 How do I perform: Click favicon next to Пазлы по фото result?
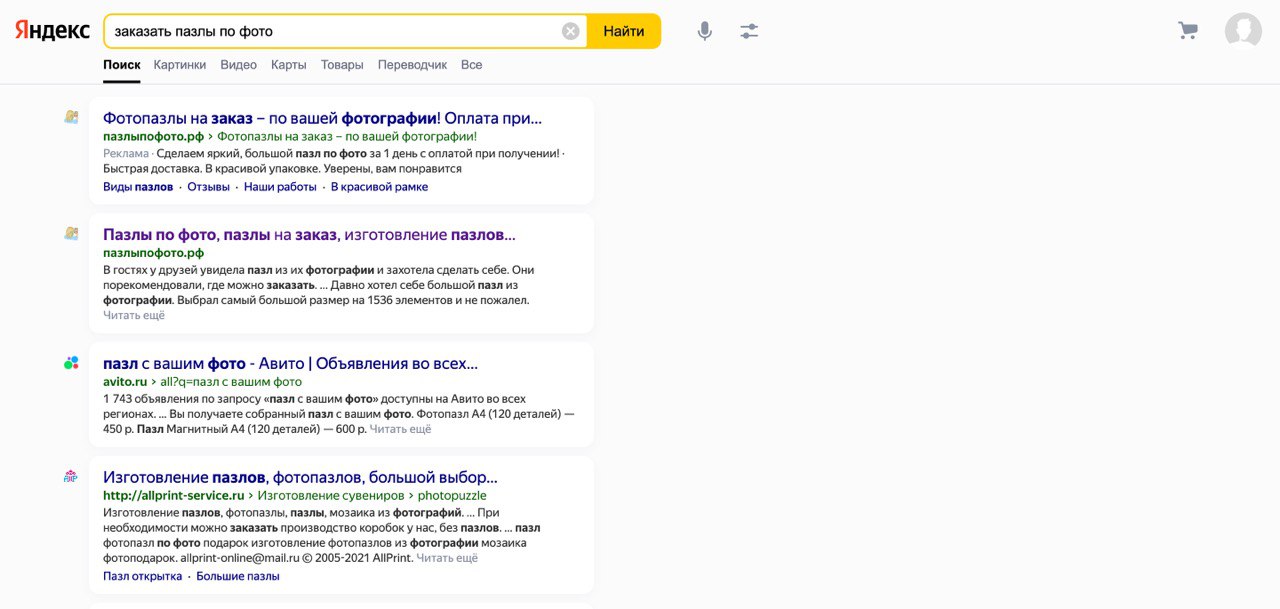(x=71, y=234)
